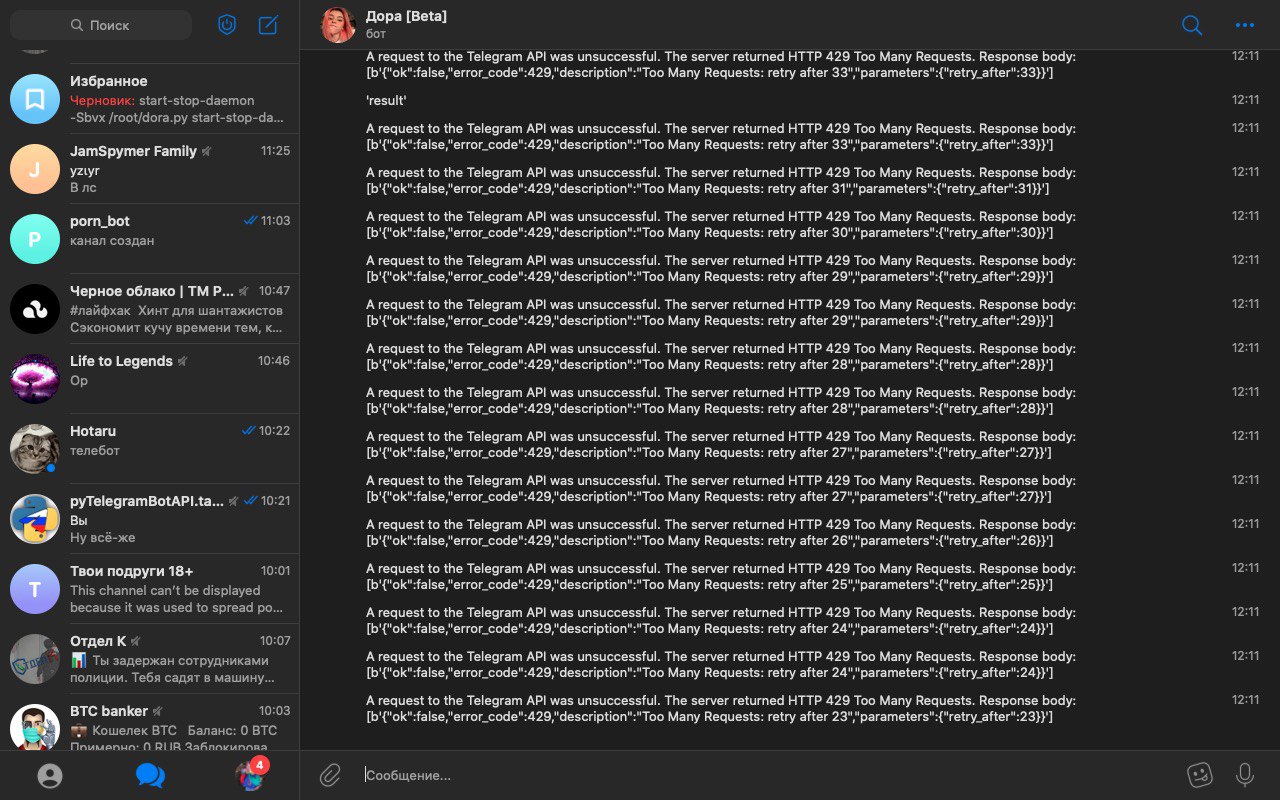The height and width of the screenshot is (800, 1280).
Task: Open the Contacts tab in bottom bar
Action: coord(49,776)
